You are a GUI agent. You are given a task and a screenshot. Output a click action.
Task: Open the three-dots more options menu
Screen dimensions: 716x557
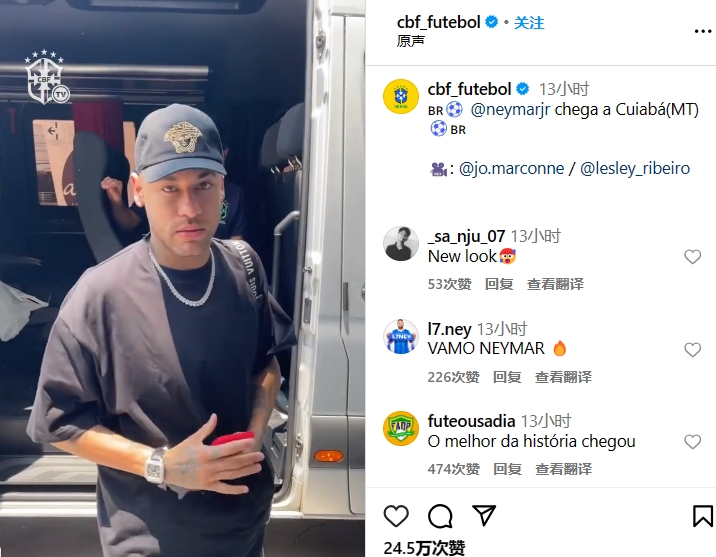point(703,32)
